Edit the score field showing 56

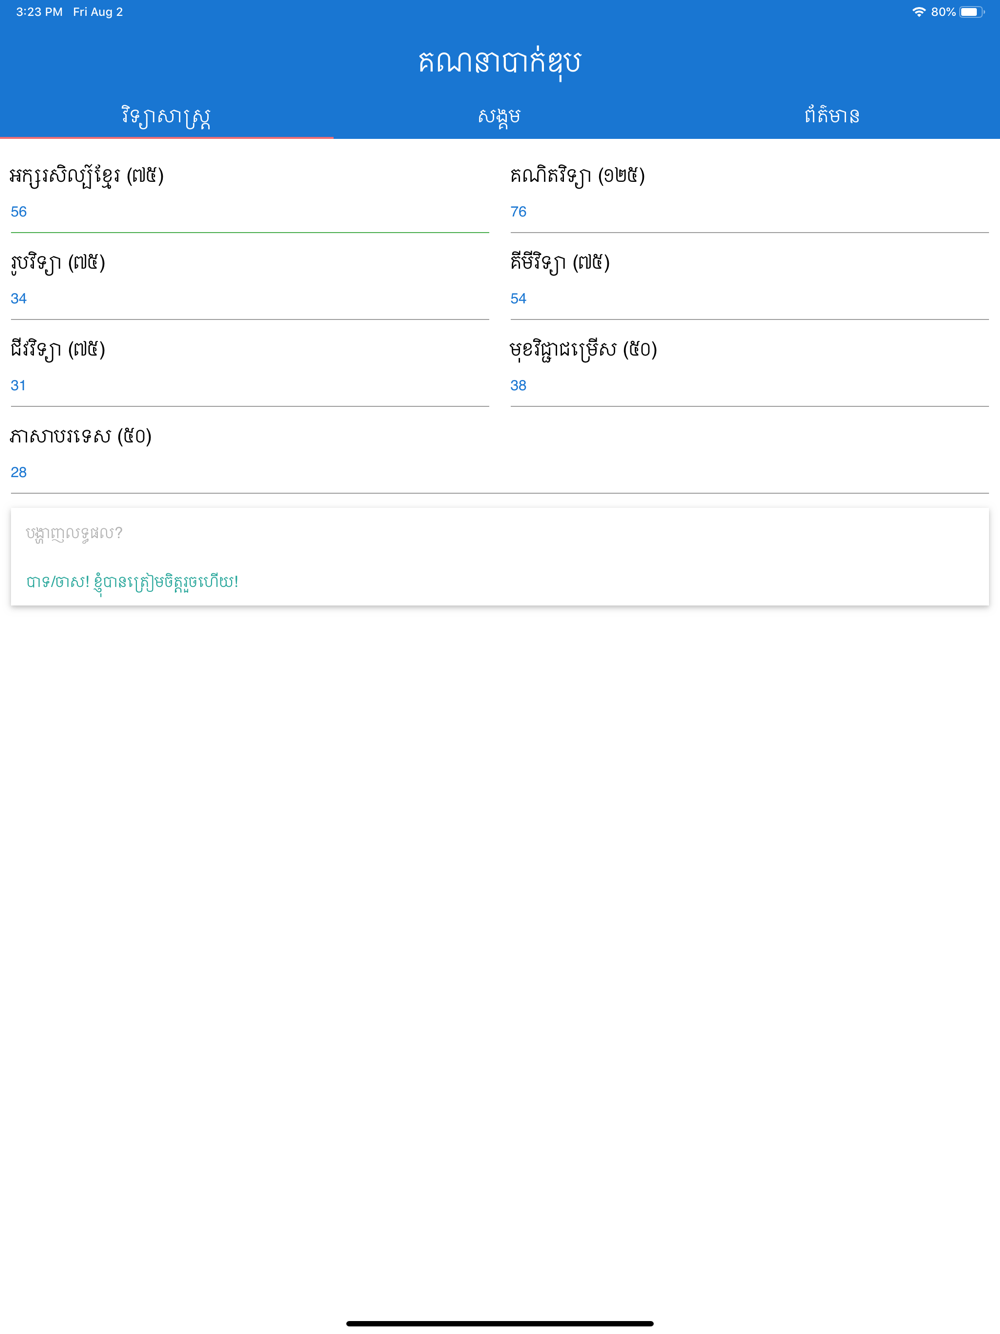coord(249,212)
